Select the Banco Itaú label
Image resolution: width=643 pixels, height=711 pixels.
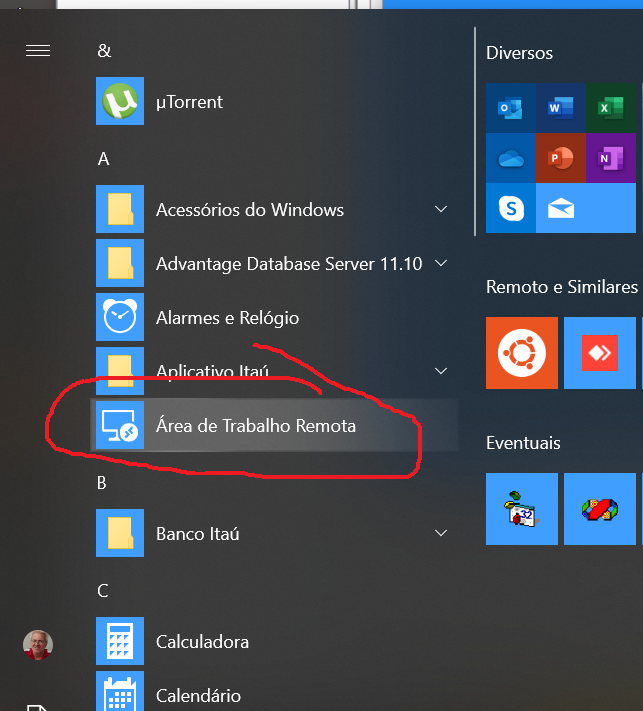[x=198, y=534]
